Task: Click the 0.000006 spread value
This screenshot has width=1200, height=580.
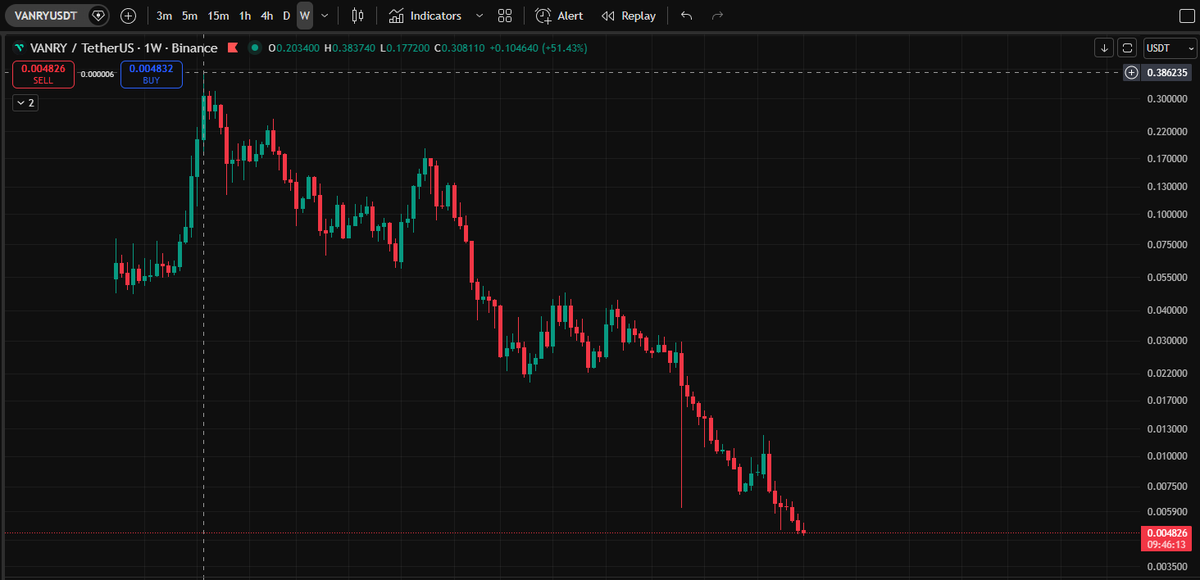Action: 97,74
